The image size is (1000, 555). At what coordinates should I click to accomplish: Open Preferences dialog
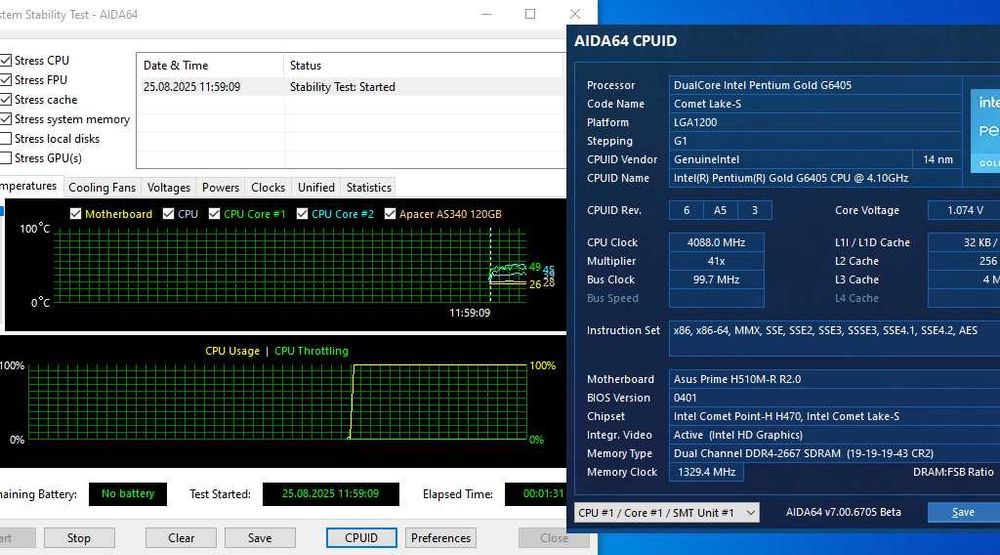click(441, 538)
